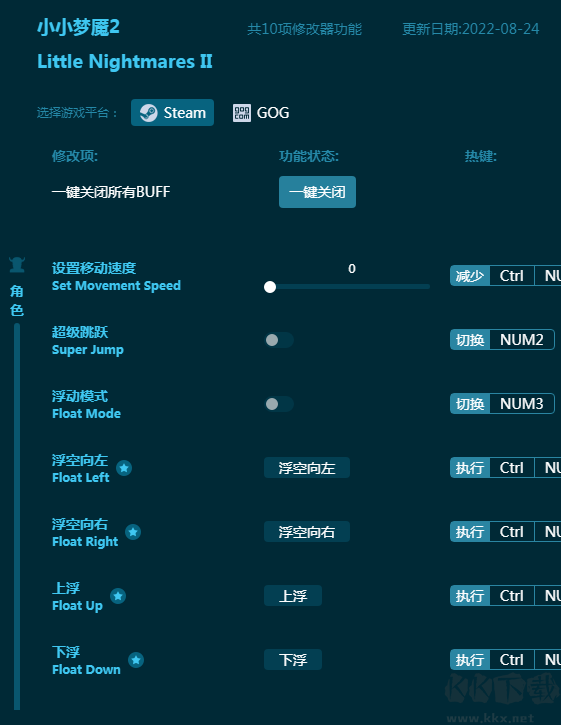
Task: Click the 一键关闭 button to disable buffs
Action: pos(317,192)
